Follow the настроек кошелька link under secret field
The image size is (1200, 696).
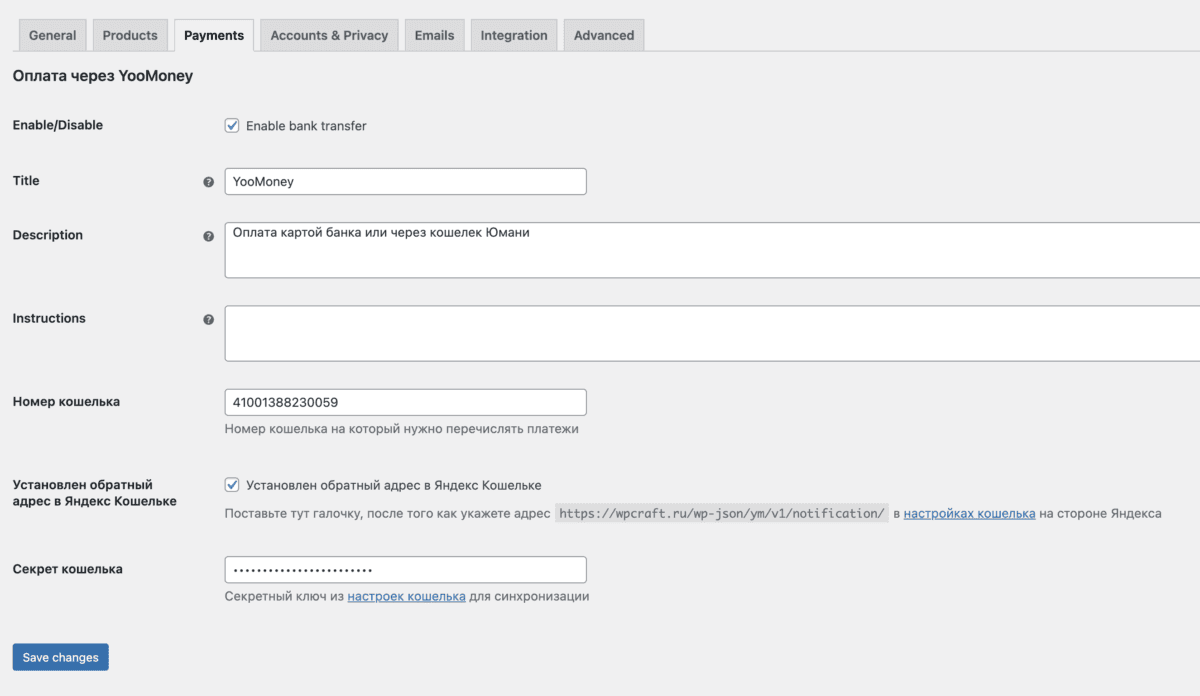coord(406,596)
